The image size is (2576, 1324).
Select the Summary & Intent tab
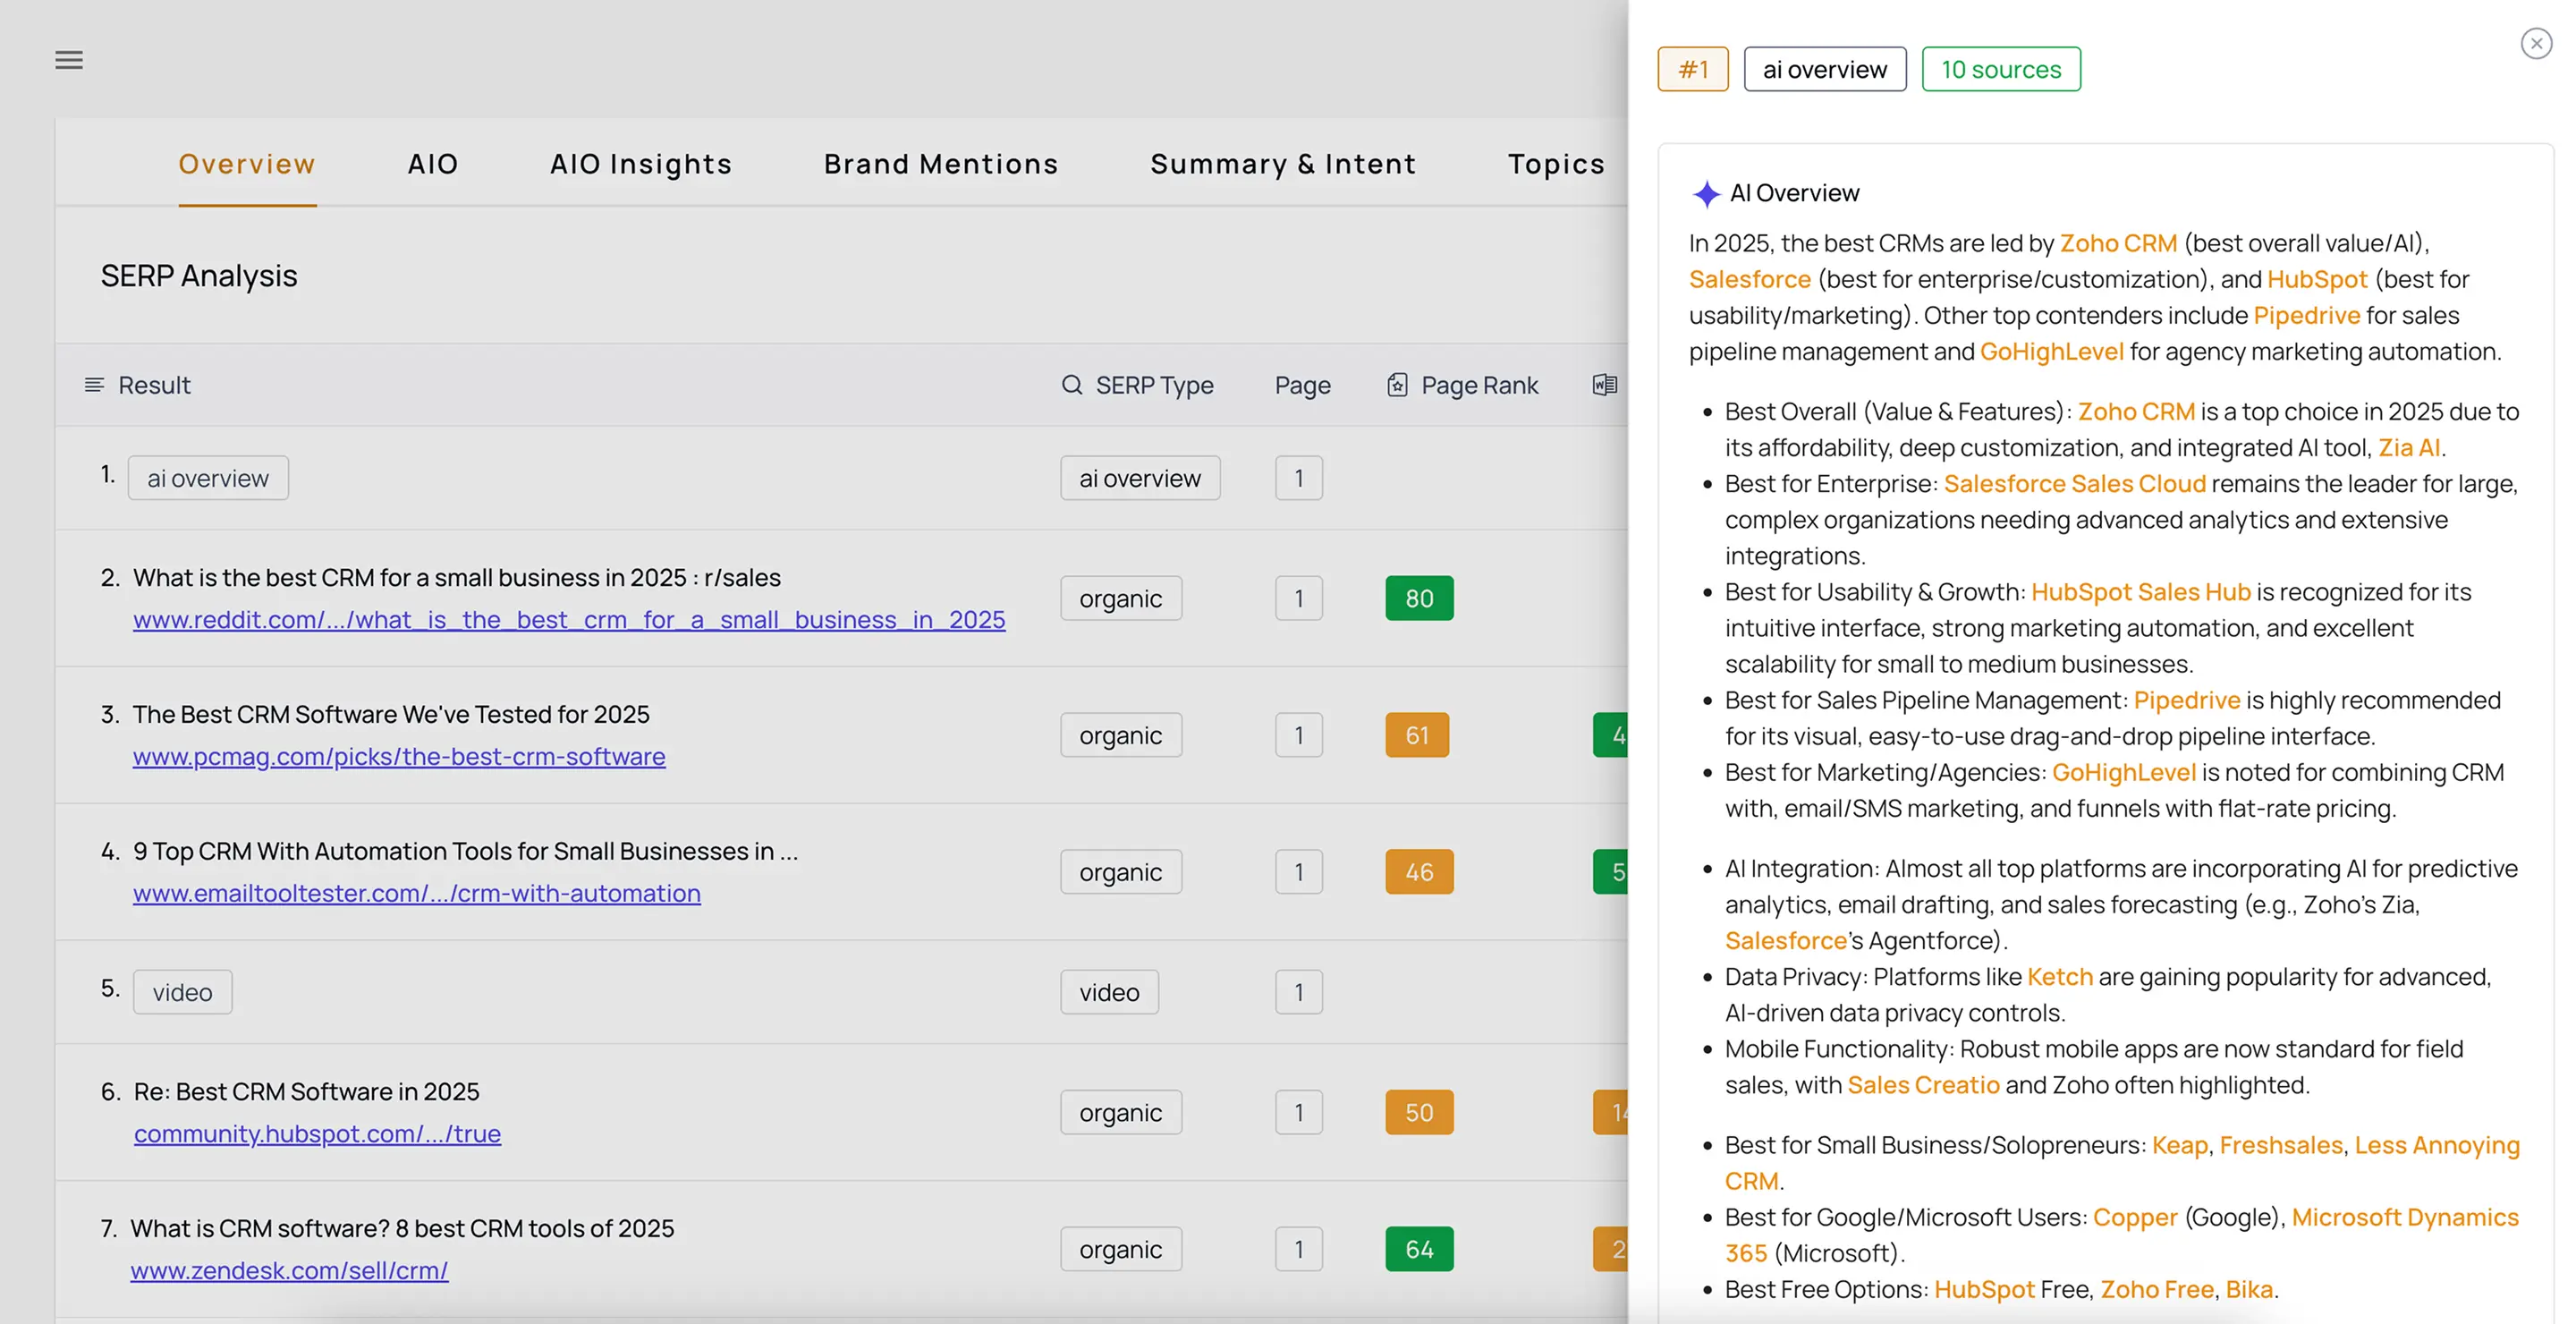(1283, 164)
